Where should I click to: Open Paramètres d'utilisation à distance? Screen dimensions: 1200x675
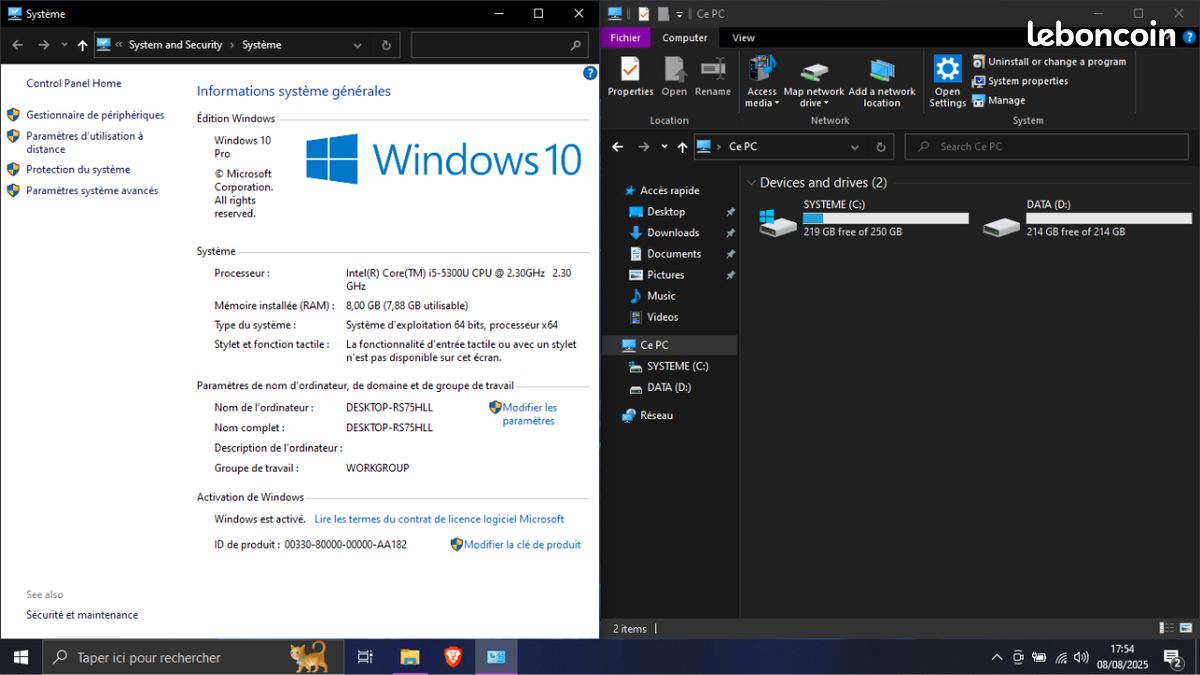click(84, 142)
